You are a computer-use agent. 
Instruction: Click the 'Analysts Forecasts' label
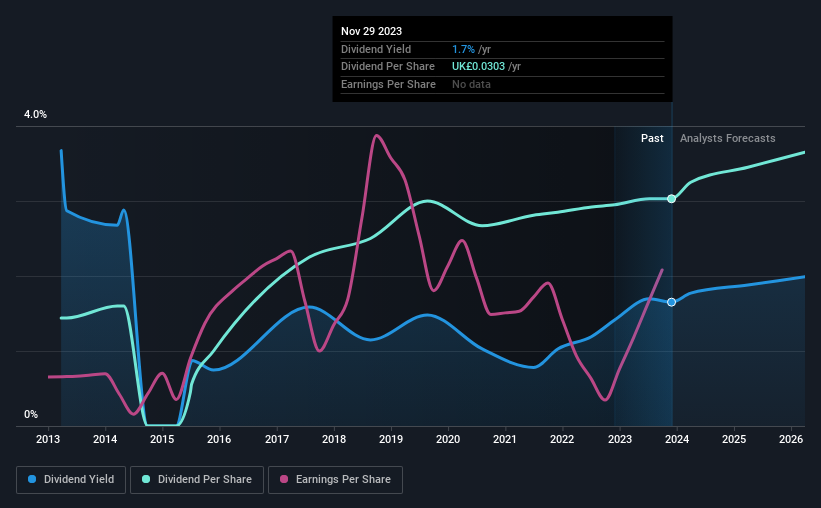(727, 138)
